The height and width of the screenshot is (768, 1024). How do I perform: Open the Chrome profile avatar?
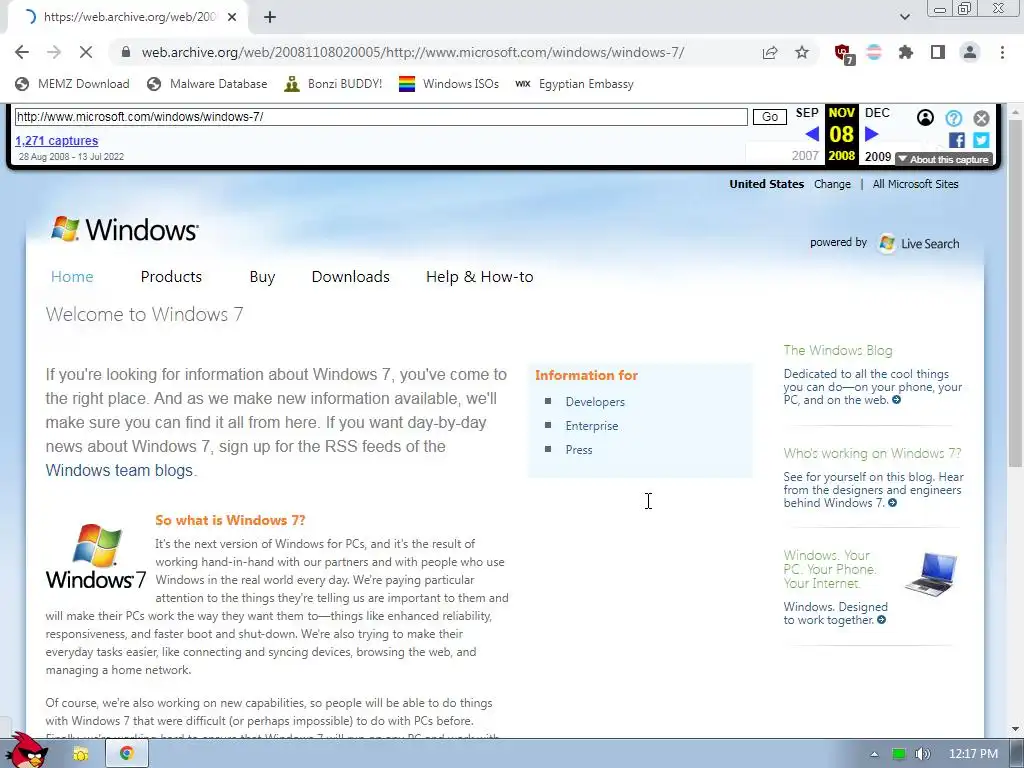pos(970,52)
